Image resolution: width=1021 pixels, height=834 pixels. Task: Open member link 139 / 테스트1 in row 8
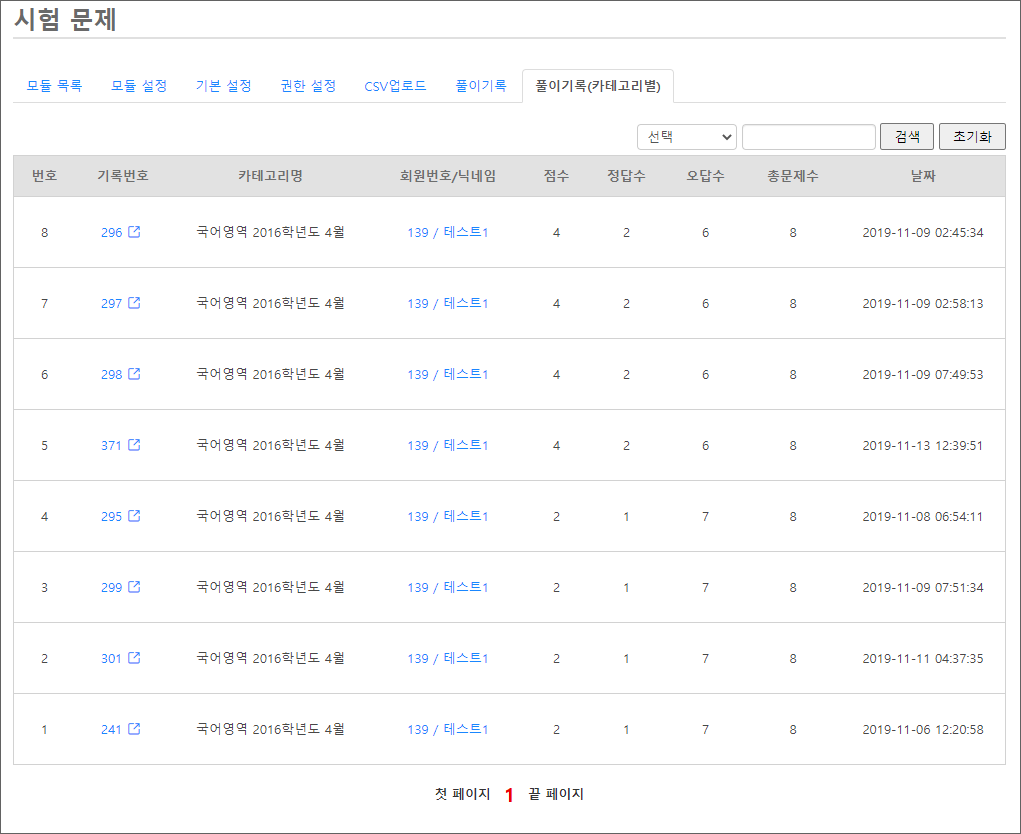click(447, 232)
